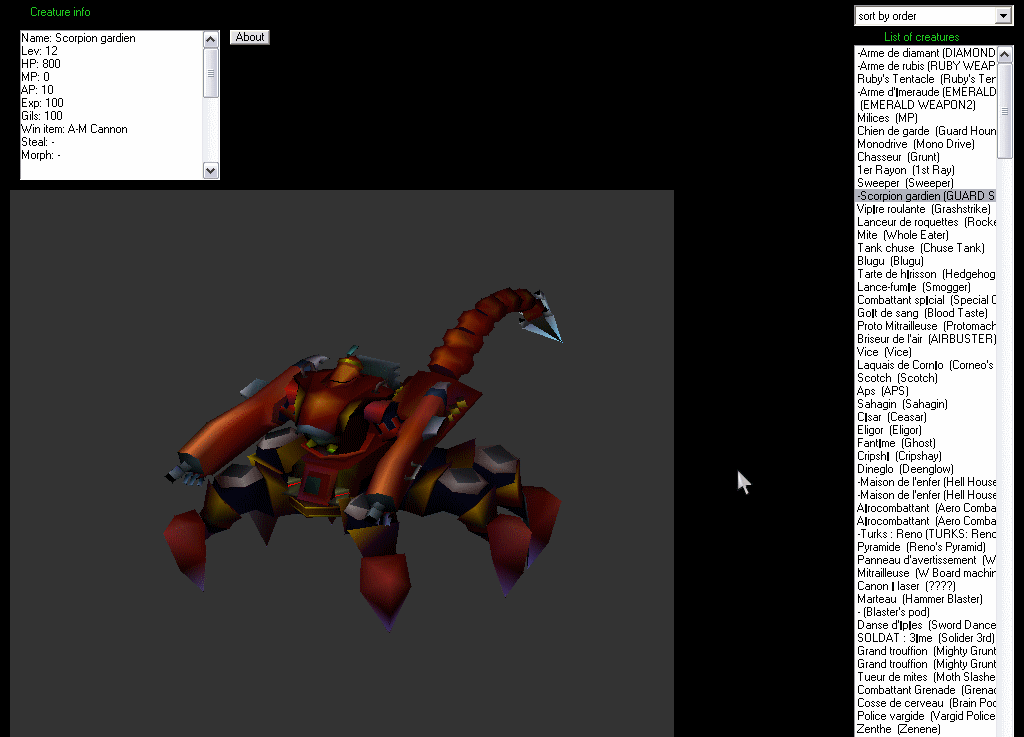Select Dineglo (Deenglow) entry
This screenshot has width=1024, height=737.
[926, 469]
